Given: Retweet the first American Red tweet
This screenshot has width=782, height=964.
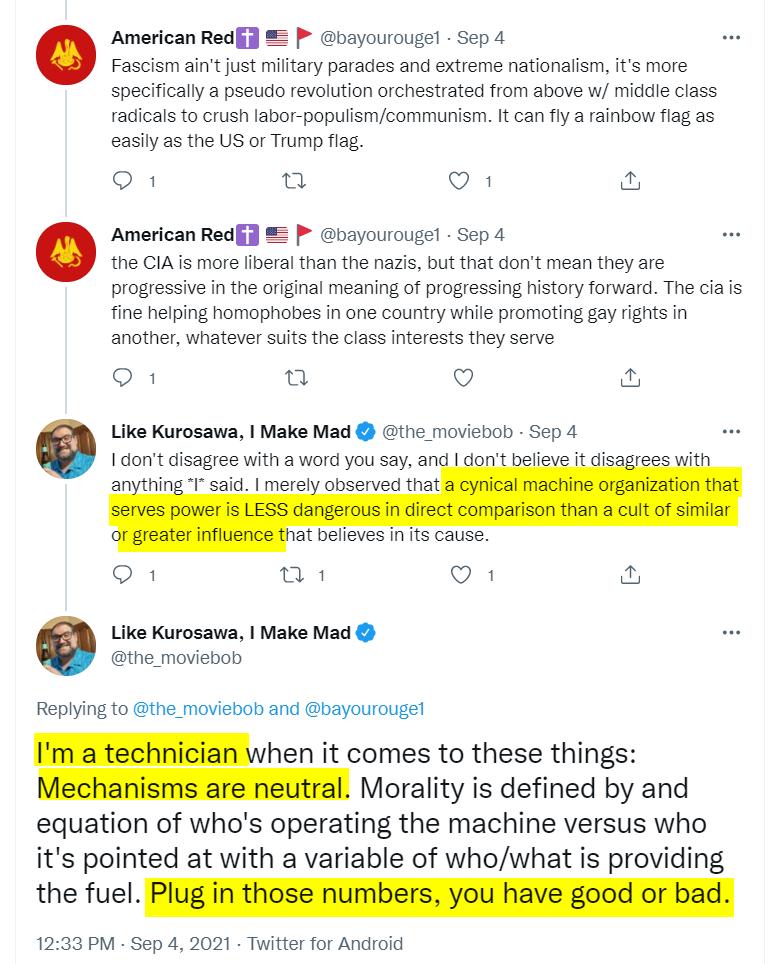Looking at the screenshot, I should tap(294, 181).
